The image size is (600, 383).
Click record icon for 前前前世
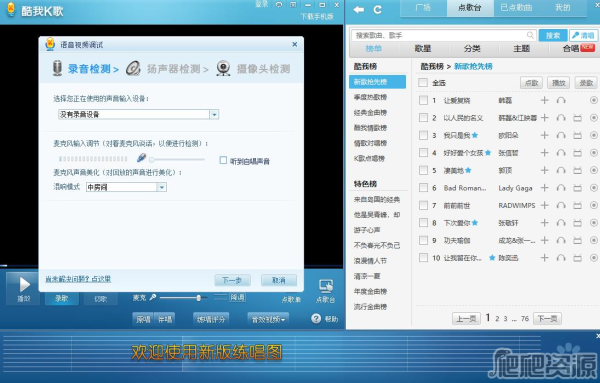tap(593, 205)
